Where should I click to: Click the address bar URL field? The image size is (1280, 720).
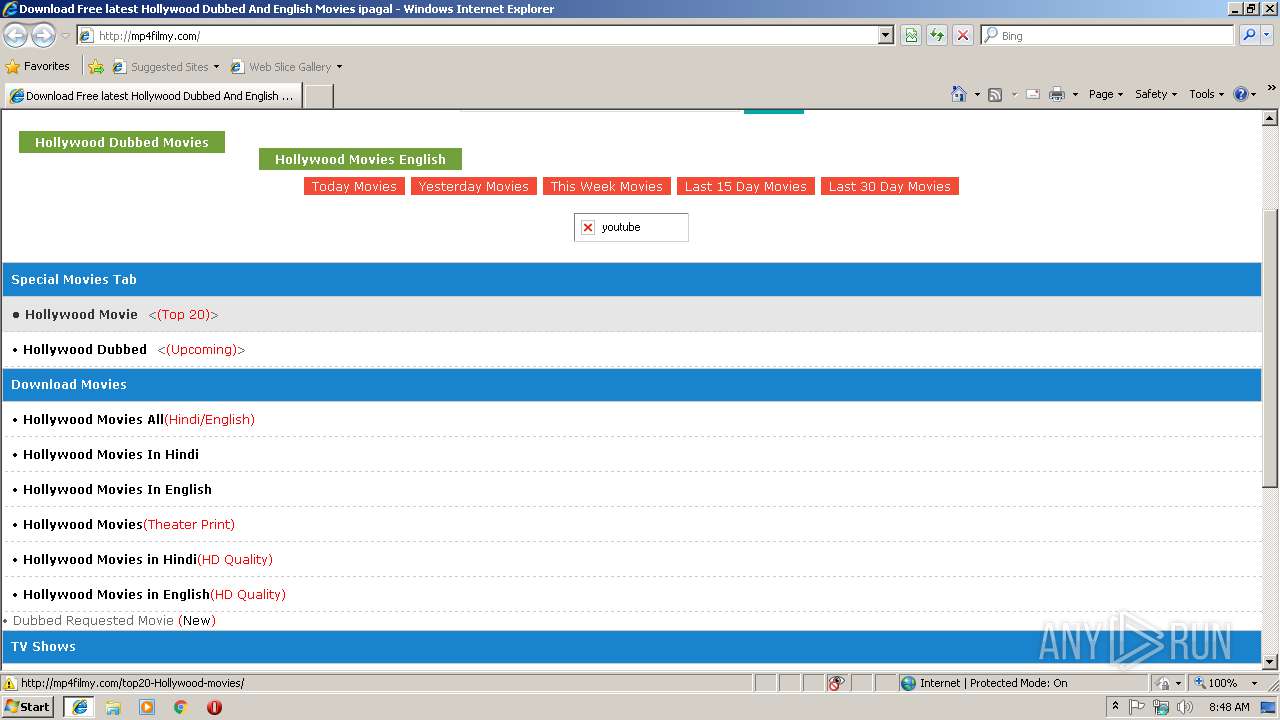point(485,35)
